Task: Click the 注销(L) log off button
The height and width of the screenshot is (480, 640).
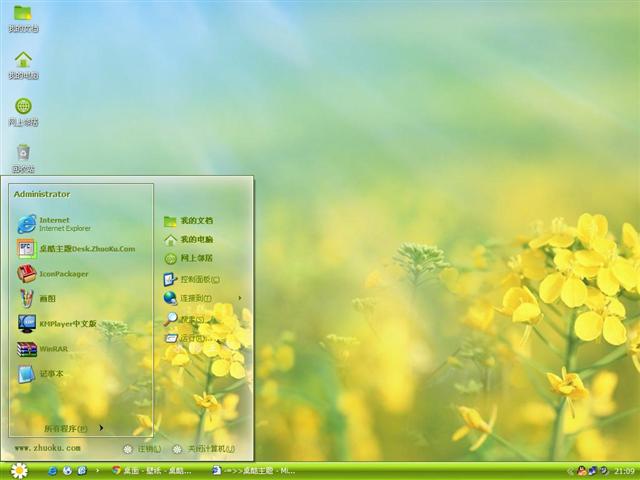Action: click(x=142, y=449)
